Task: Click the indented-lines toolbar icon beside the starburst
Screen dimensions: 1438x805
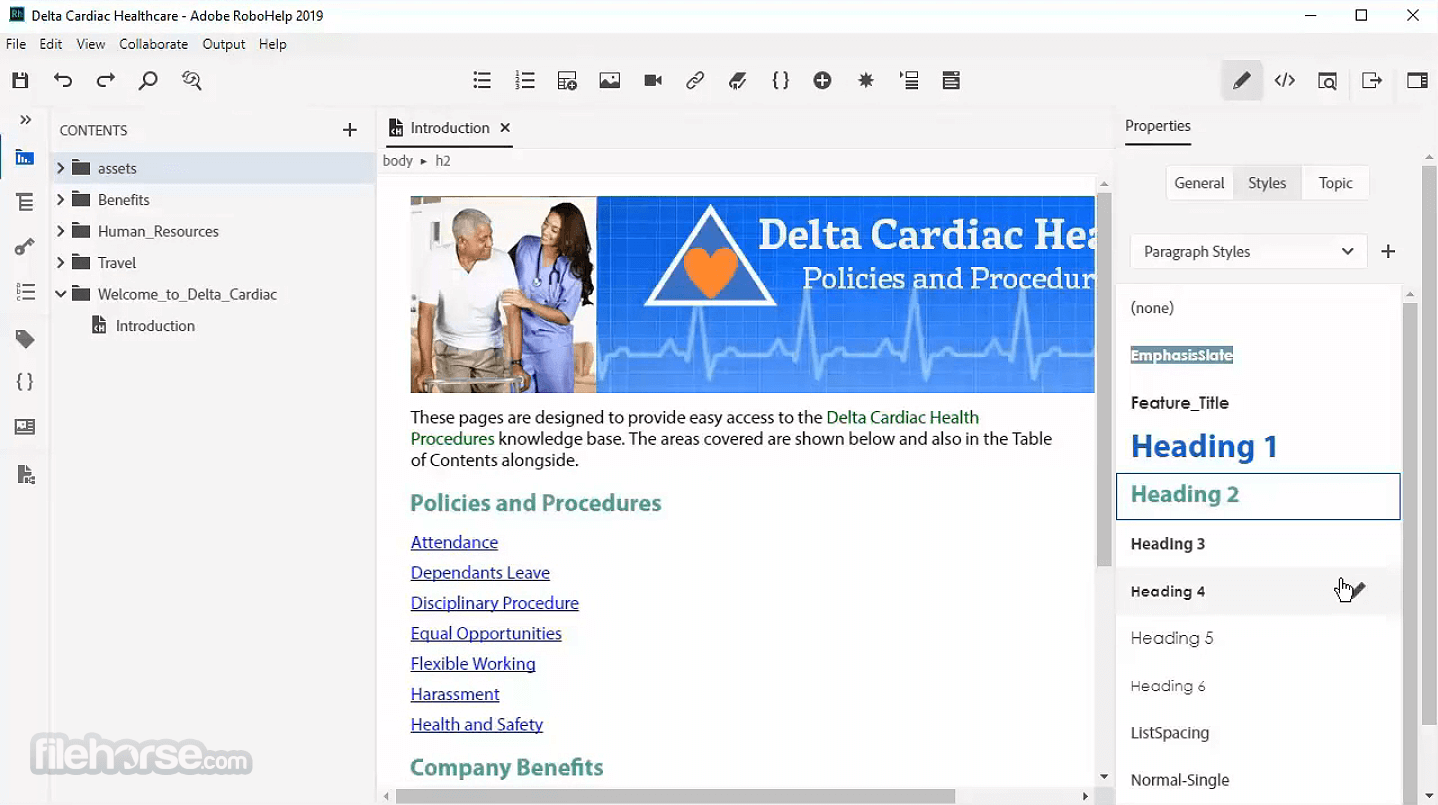Action: (x=909, y=81)
